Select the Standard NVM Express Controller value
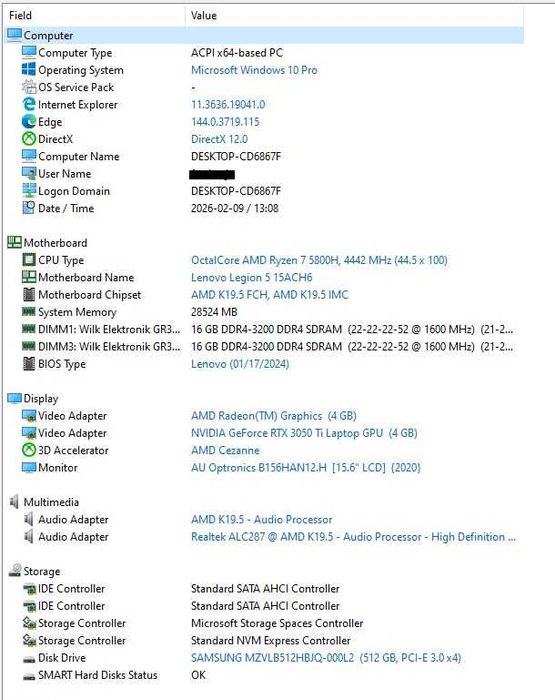Image resolution: width=555 pixels, height=700 pixels. pos(271,641)
